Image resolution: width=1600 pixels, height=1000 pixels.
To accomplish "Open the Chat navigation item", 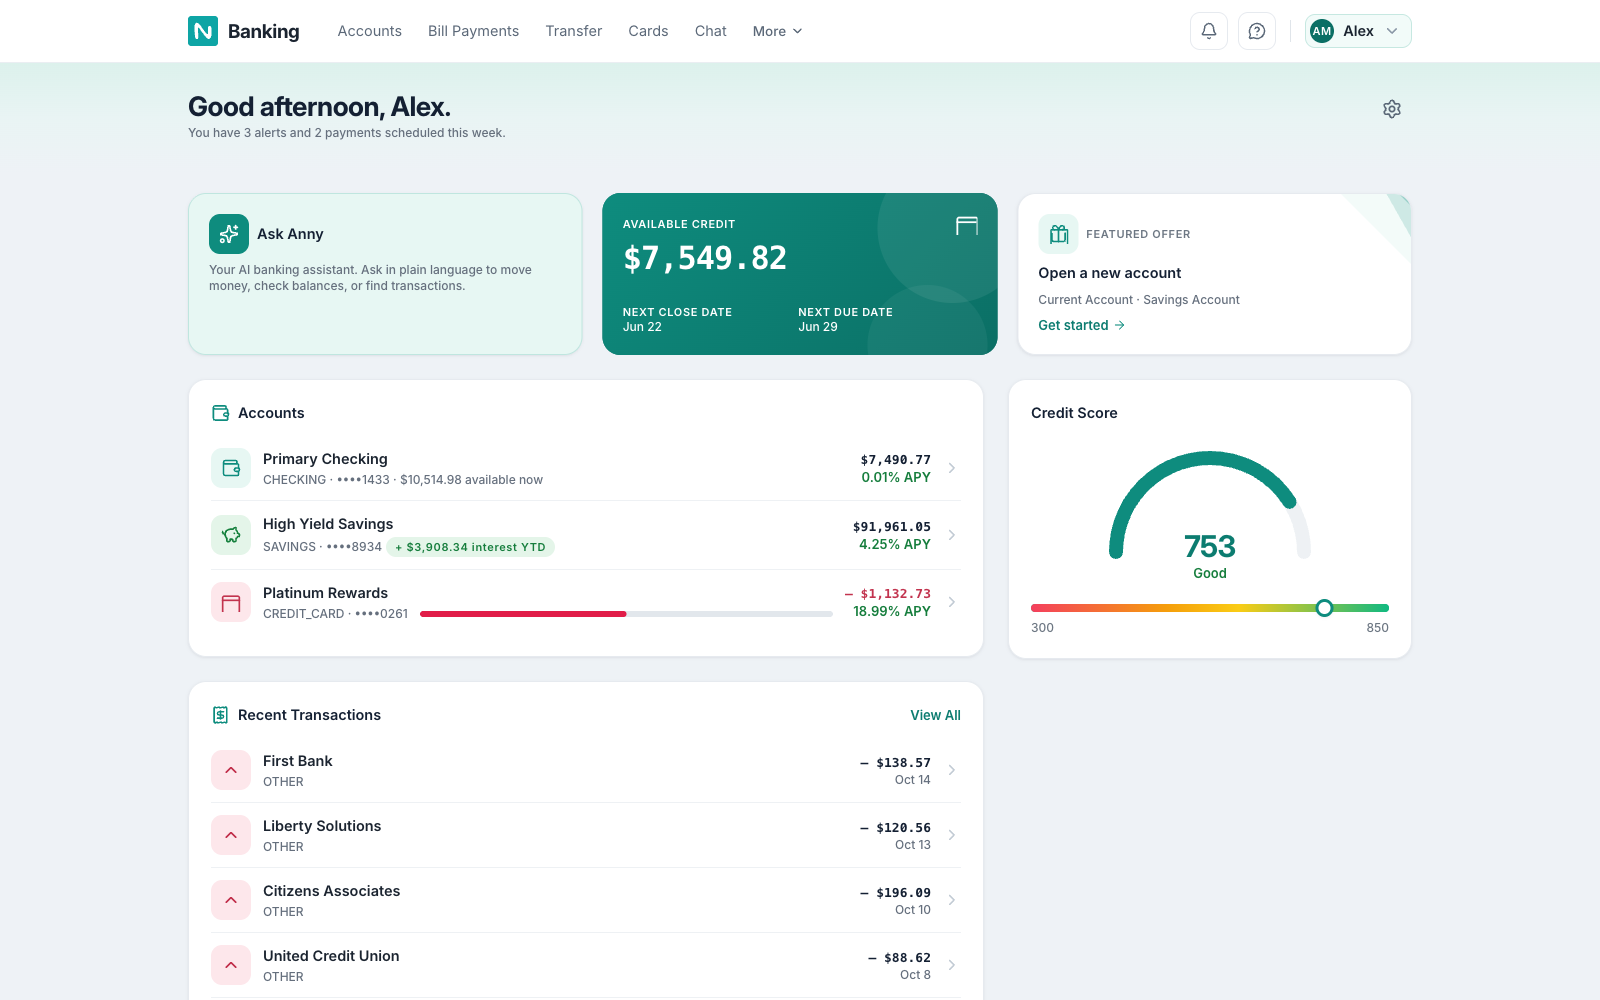I will point(711,31).
